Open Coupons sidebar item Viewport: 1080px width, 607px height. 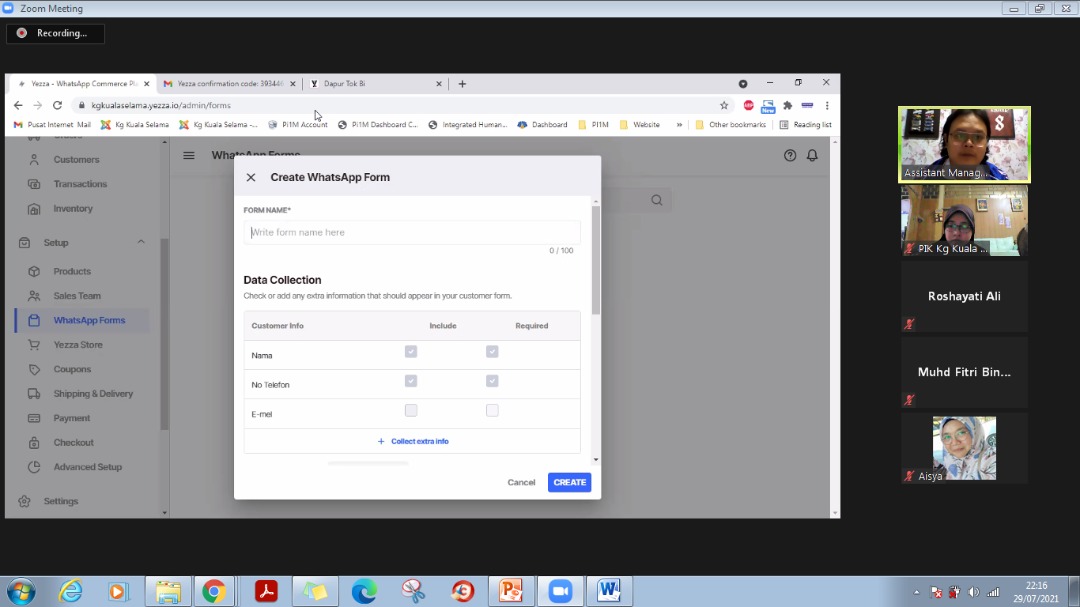[72, 369]
